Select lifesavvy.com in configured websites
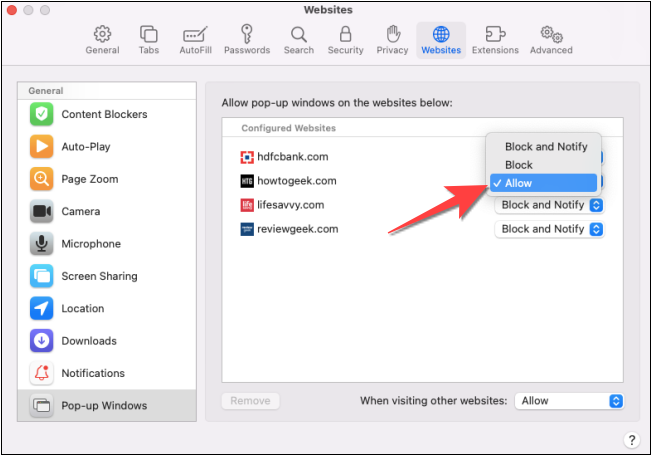The image size is (654, 458). (291, 205)
